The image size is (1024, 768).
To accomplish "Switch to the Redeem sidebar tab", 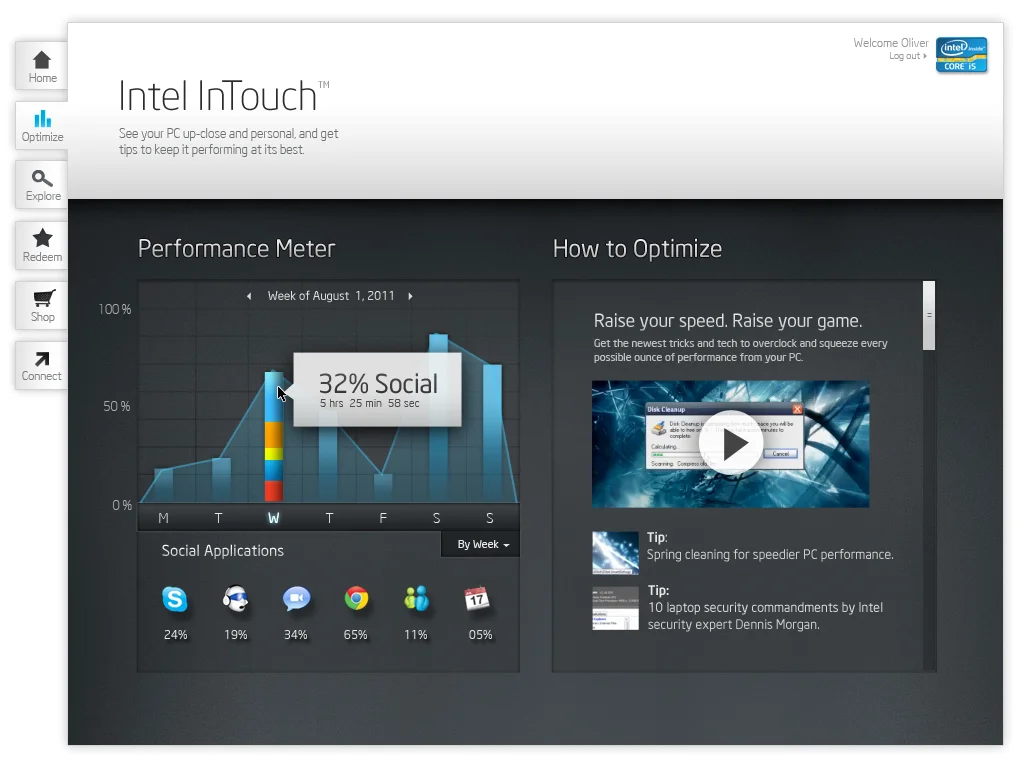I will click(x=42, y=246).
